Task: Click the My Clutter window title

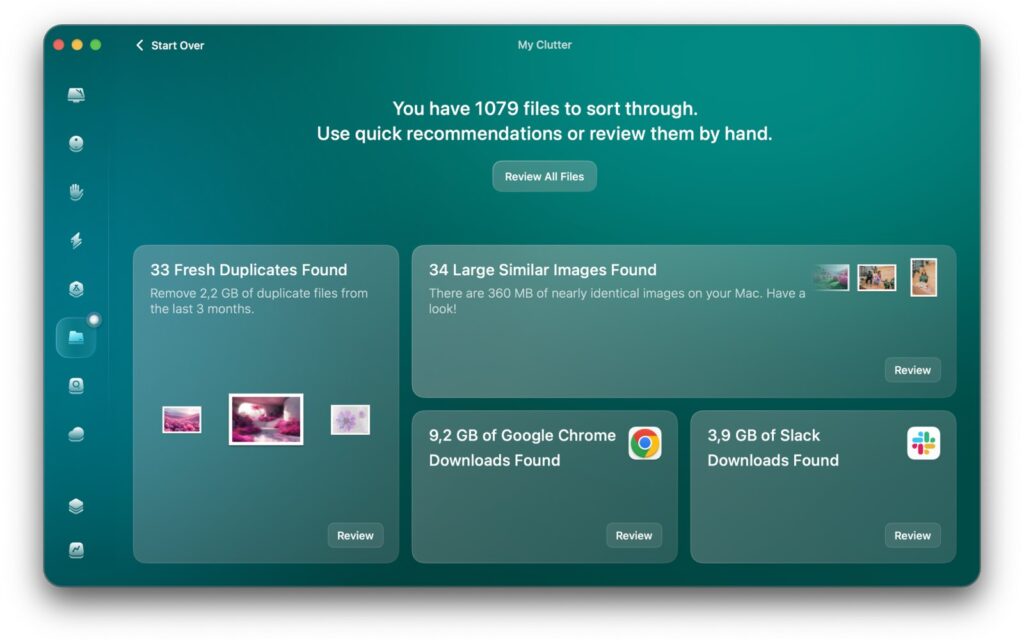Action: [545, 44]
